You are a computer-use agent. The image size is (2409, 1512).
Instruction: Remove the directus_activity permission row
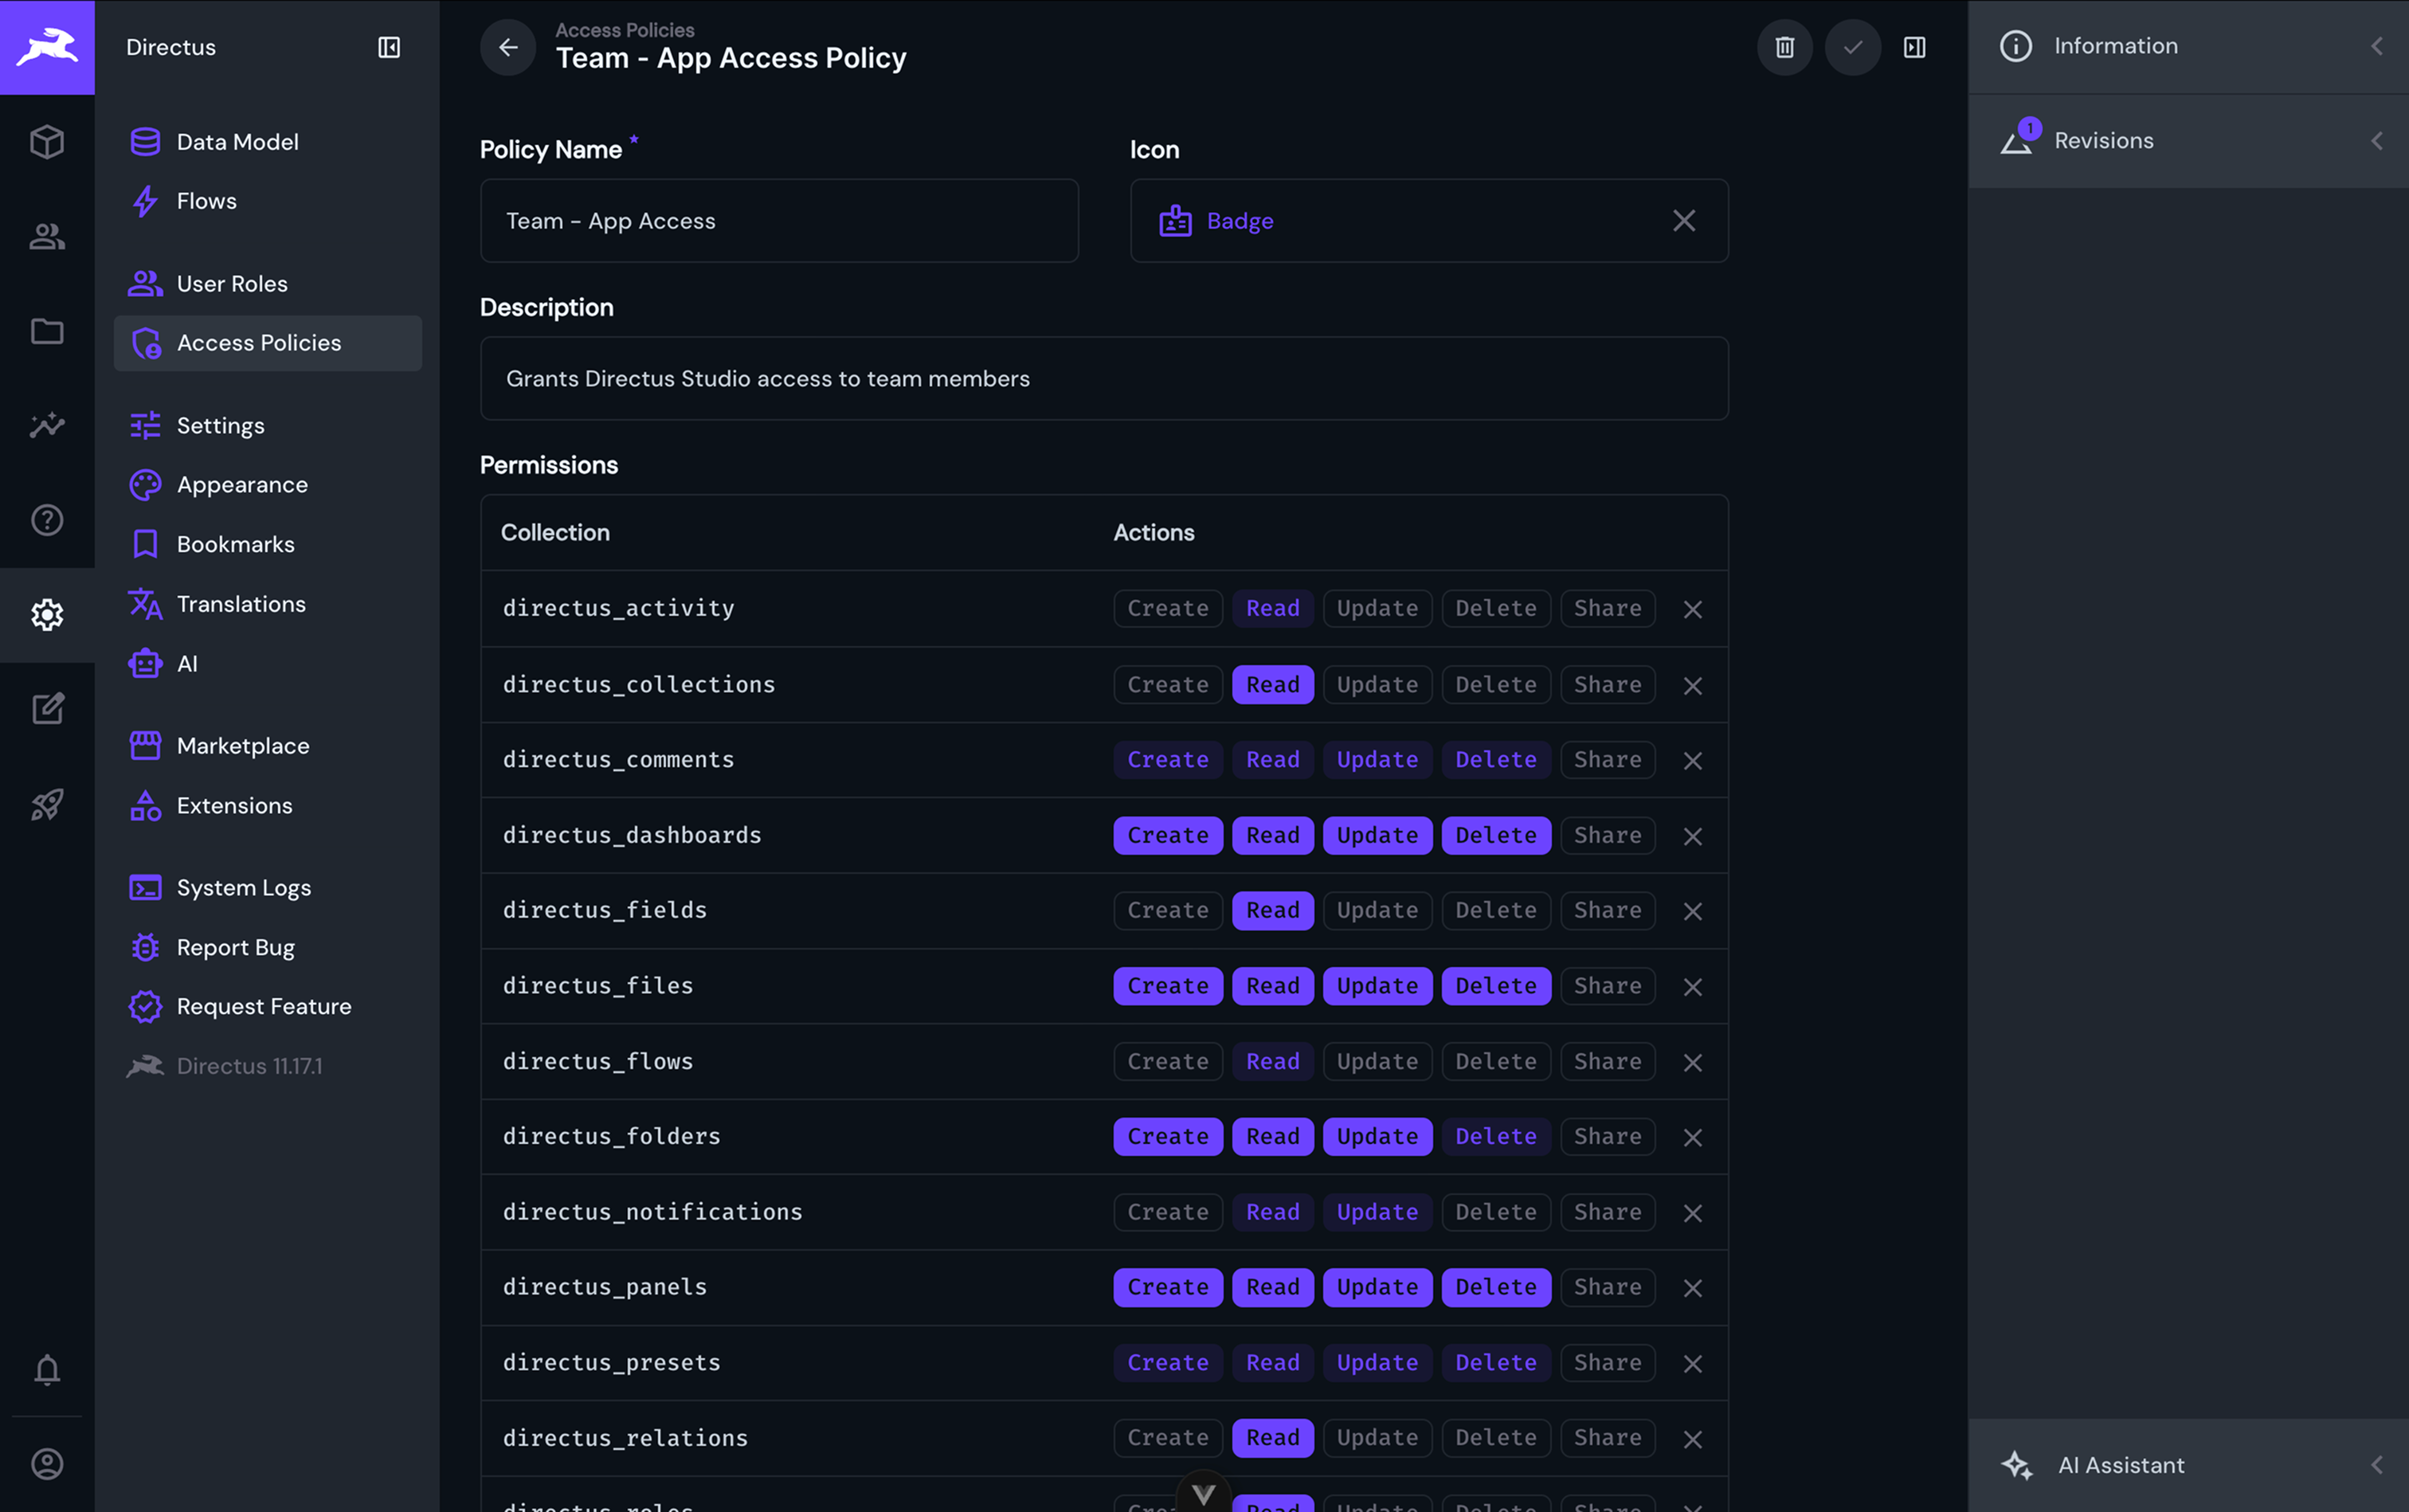tap(1692, 609)
